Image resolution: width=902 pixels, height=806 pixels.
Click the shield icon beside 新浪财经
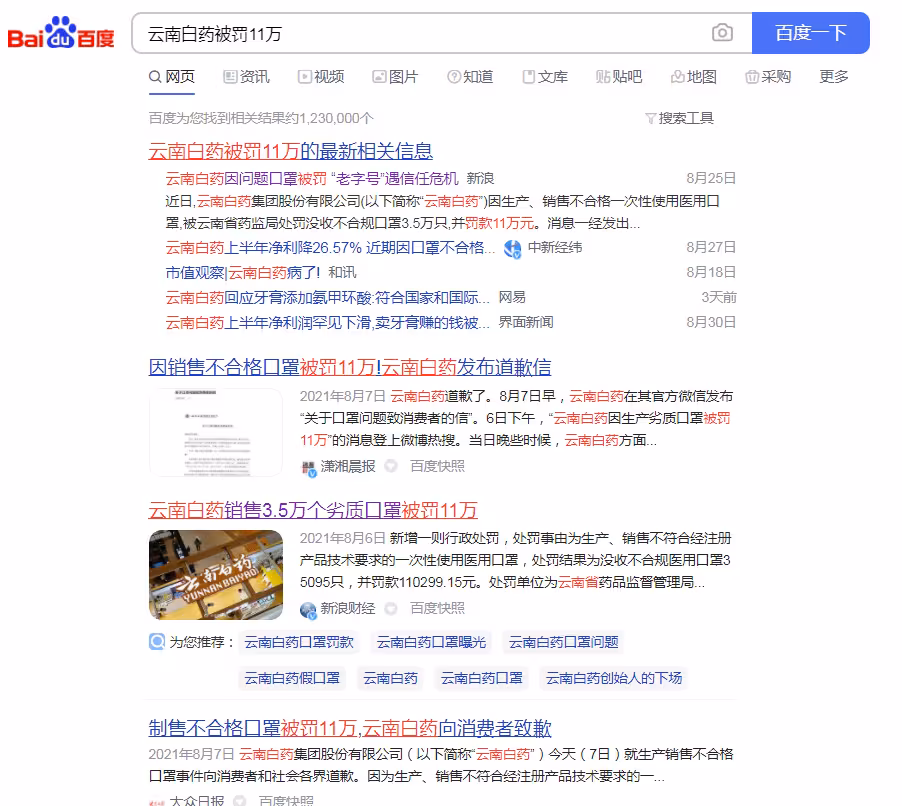coord(391,608)
